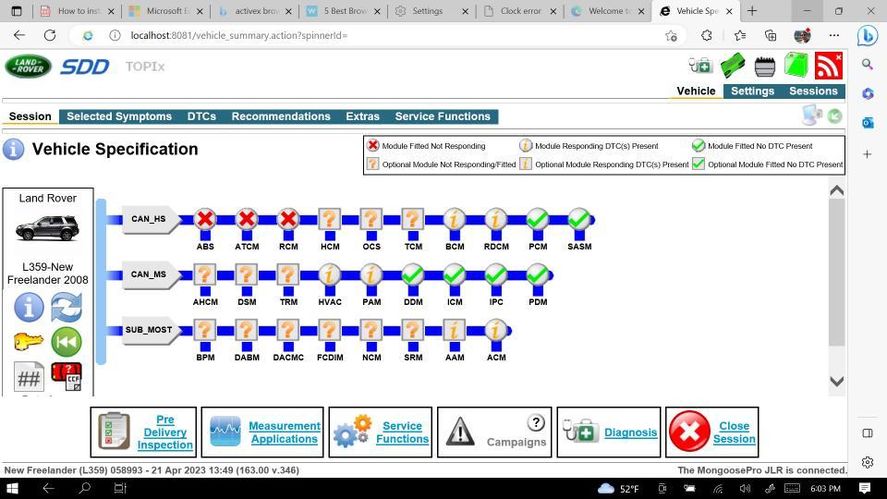The height and width of the screenshot is (499, 887).
Task: Click the scroll up arrow
Action: (837, 191)
